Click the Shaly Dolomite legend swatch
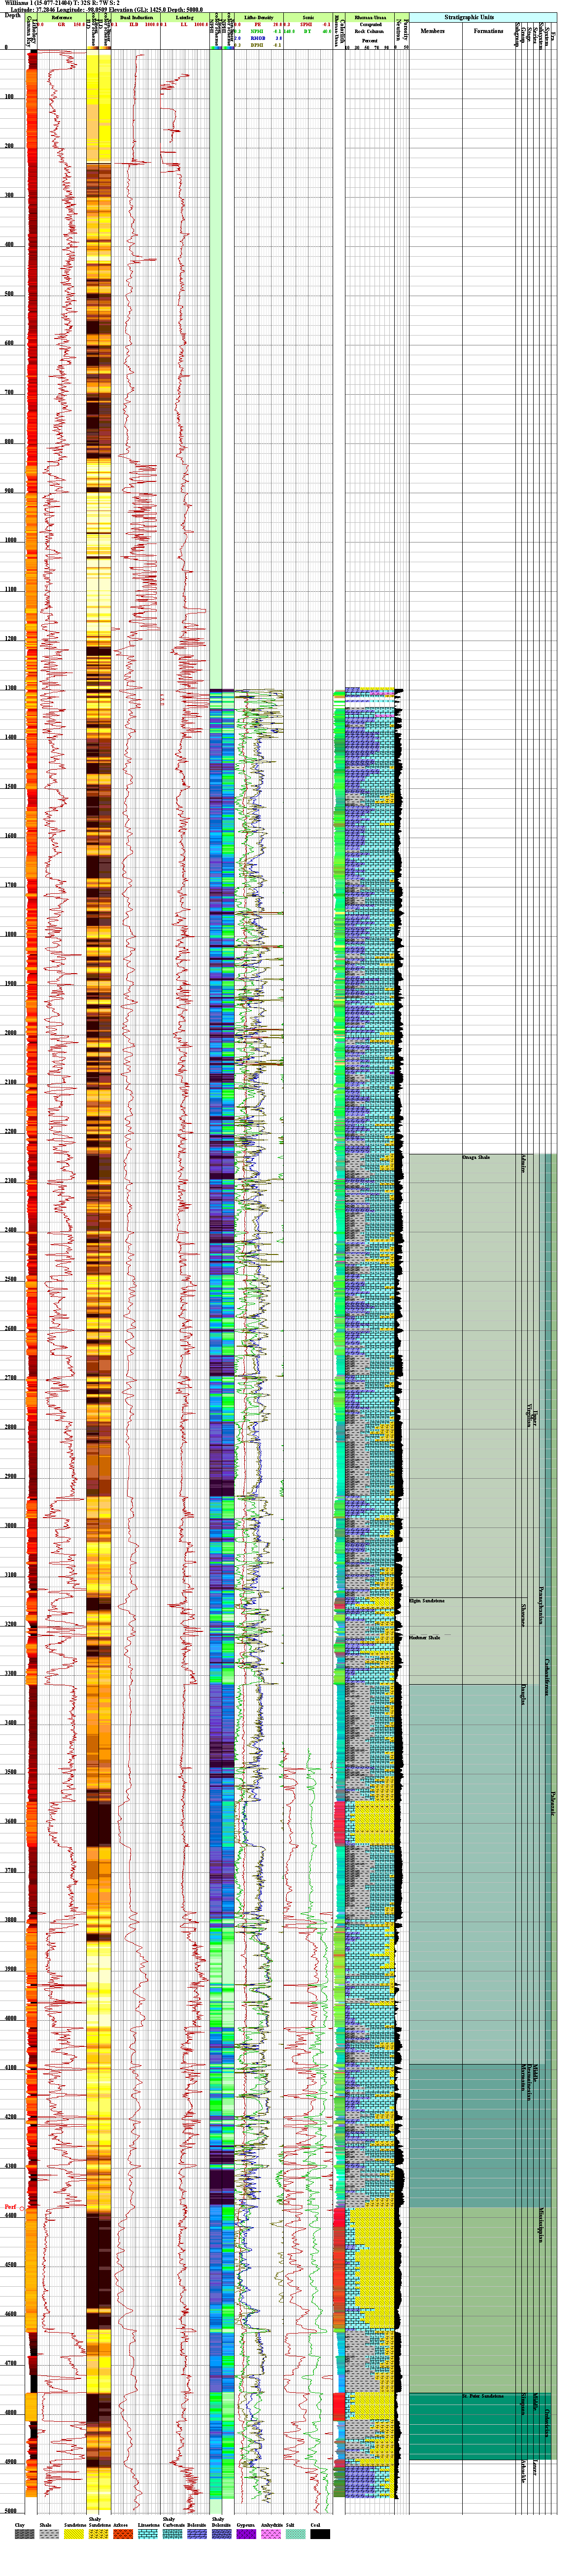 click(222, 2534)
